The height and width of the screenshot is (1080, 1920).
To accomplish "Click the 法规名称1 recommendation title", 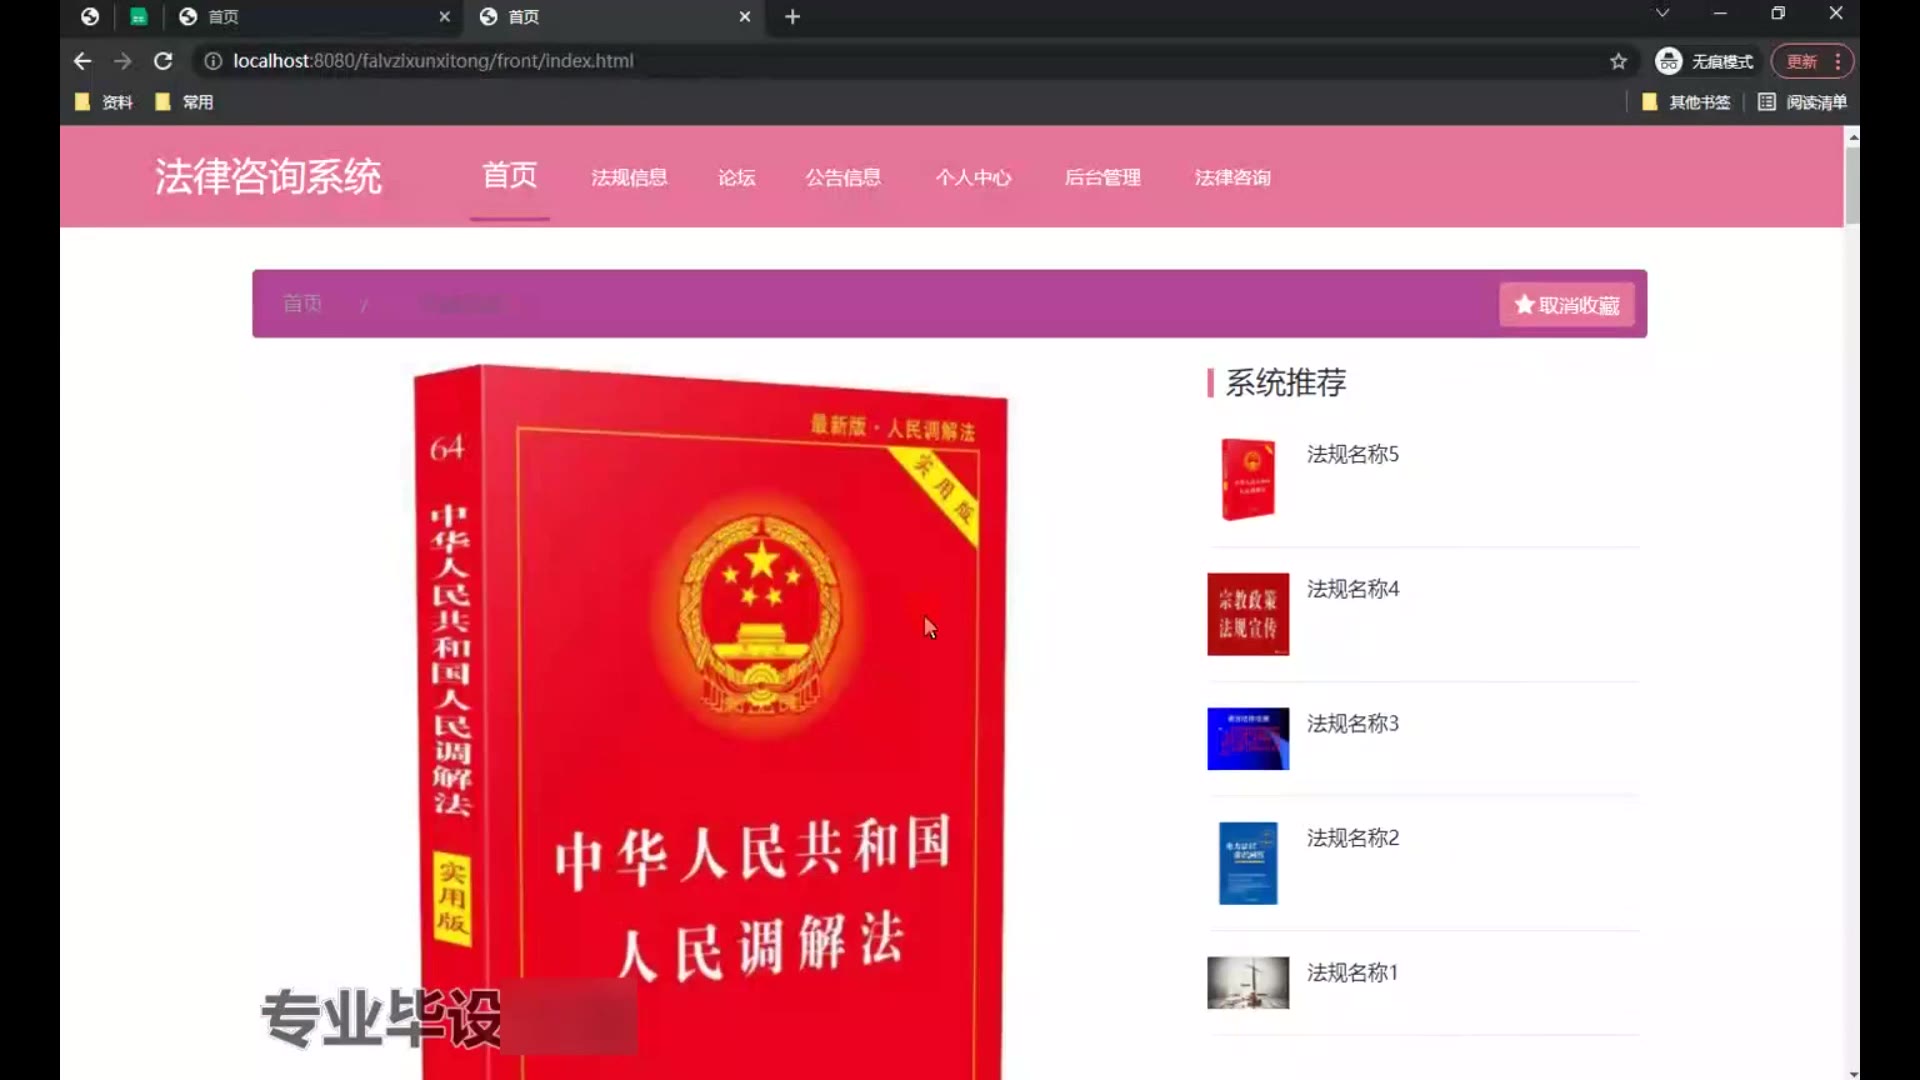I will 1352,972.
